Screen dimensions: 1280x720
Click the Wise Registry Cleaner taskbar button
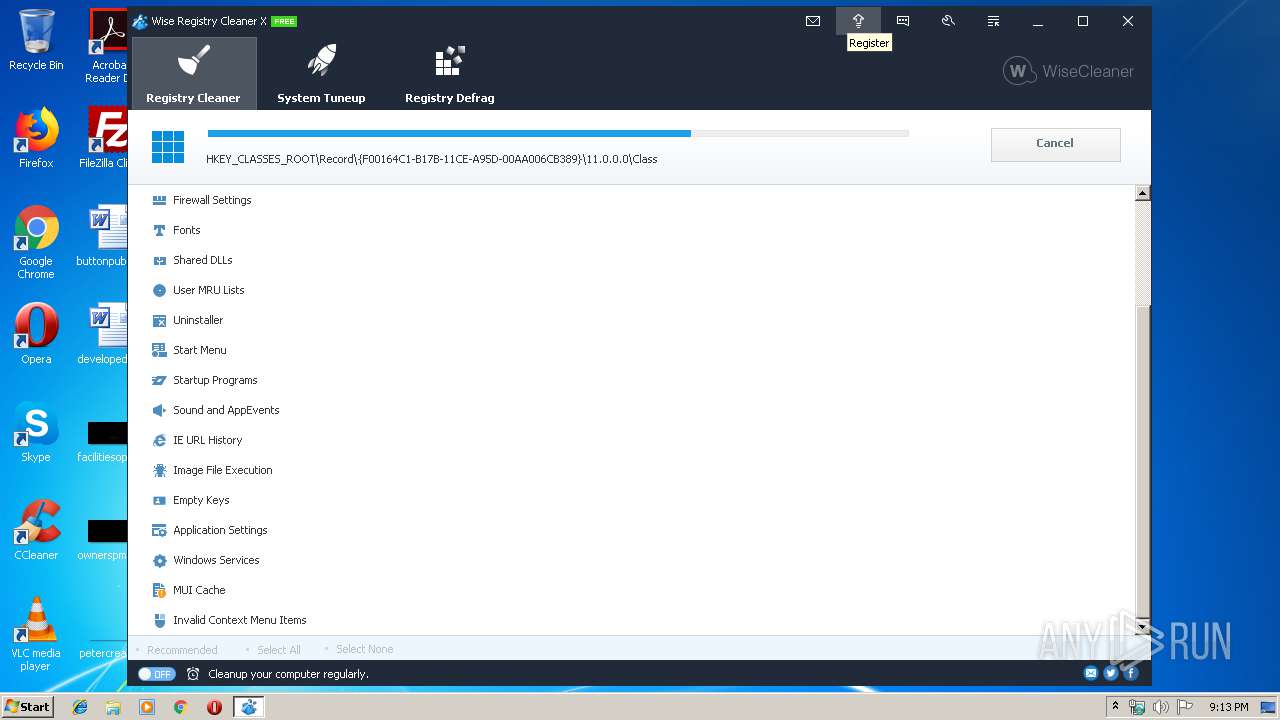click(248, 707)
